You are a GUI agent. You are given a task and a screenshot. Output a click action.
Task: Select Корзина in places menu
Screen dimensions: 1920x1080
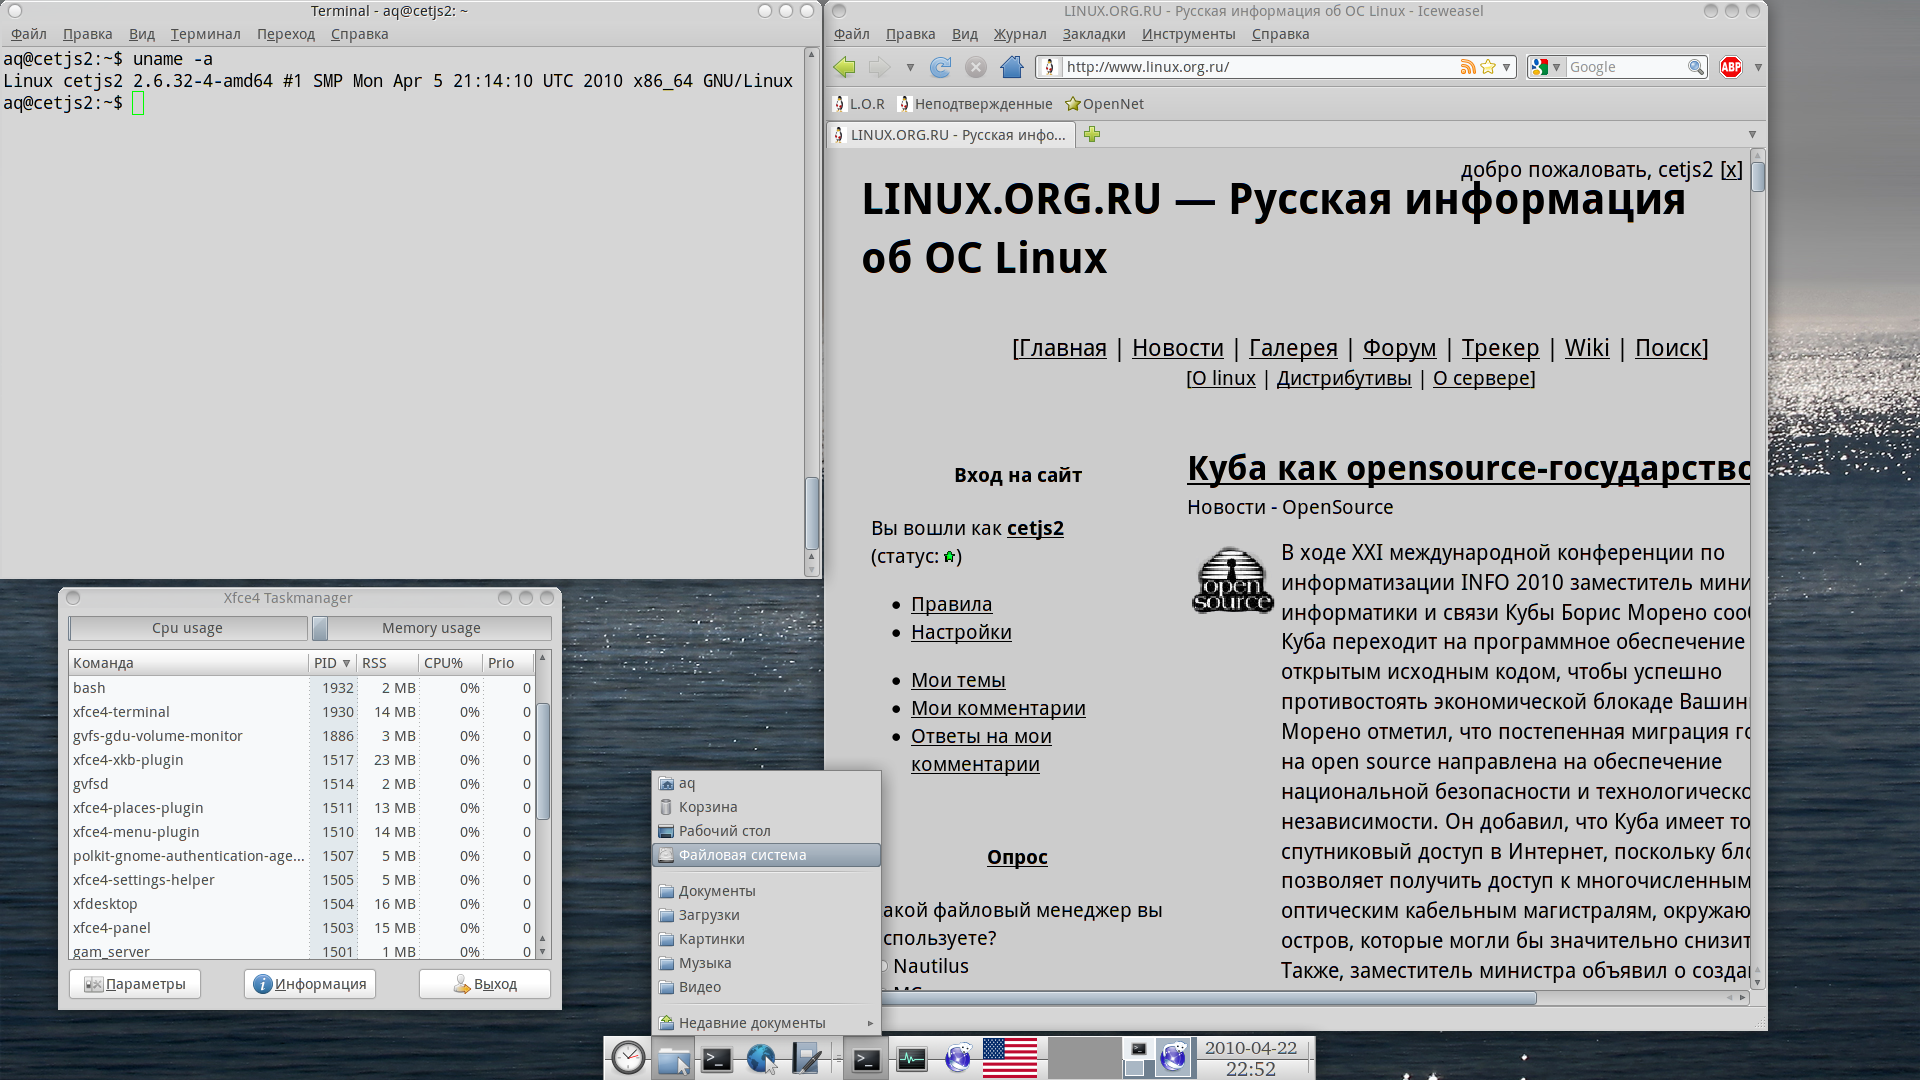coord(766,807)
